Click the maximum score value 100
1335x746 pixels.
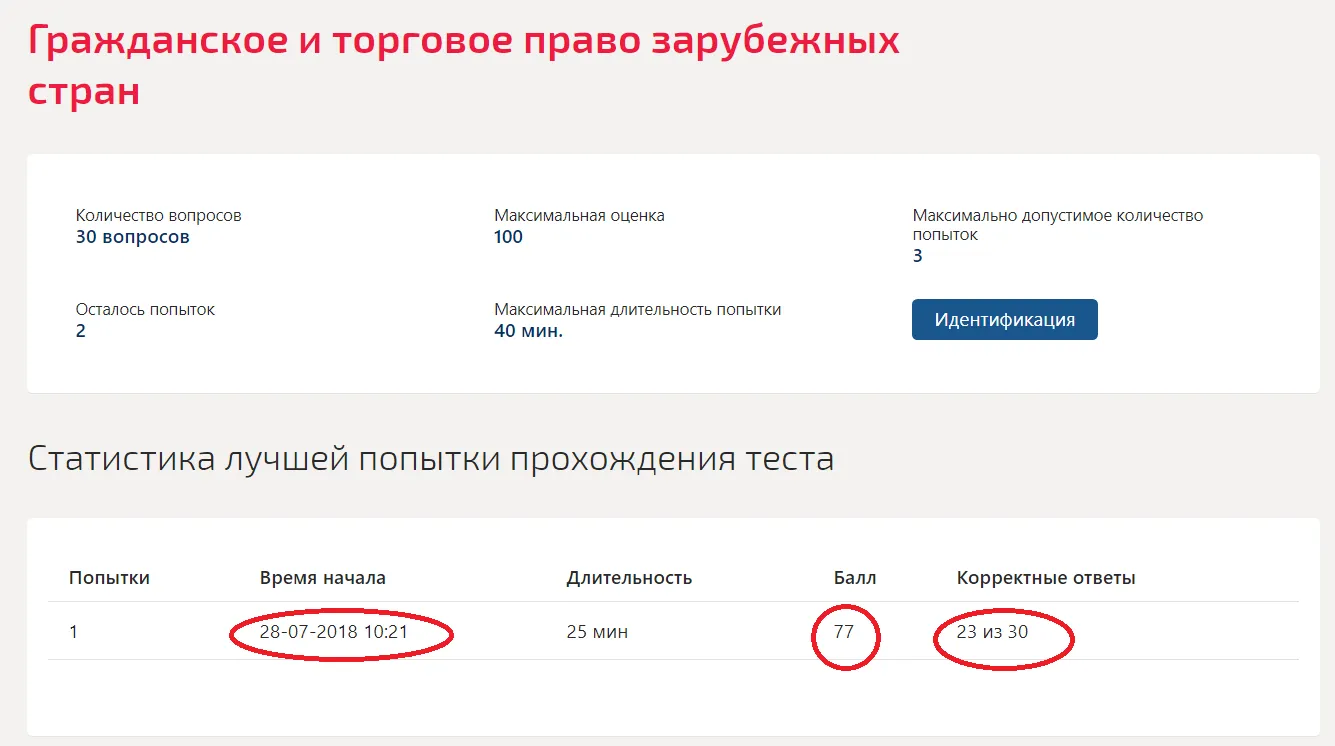coord(508,237)
